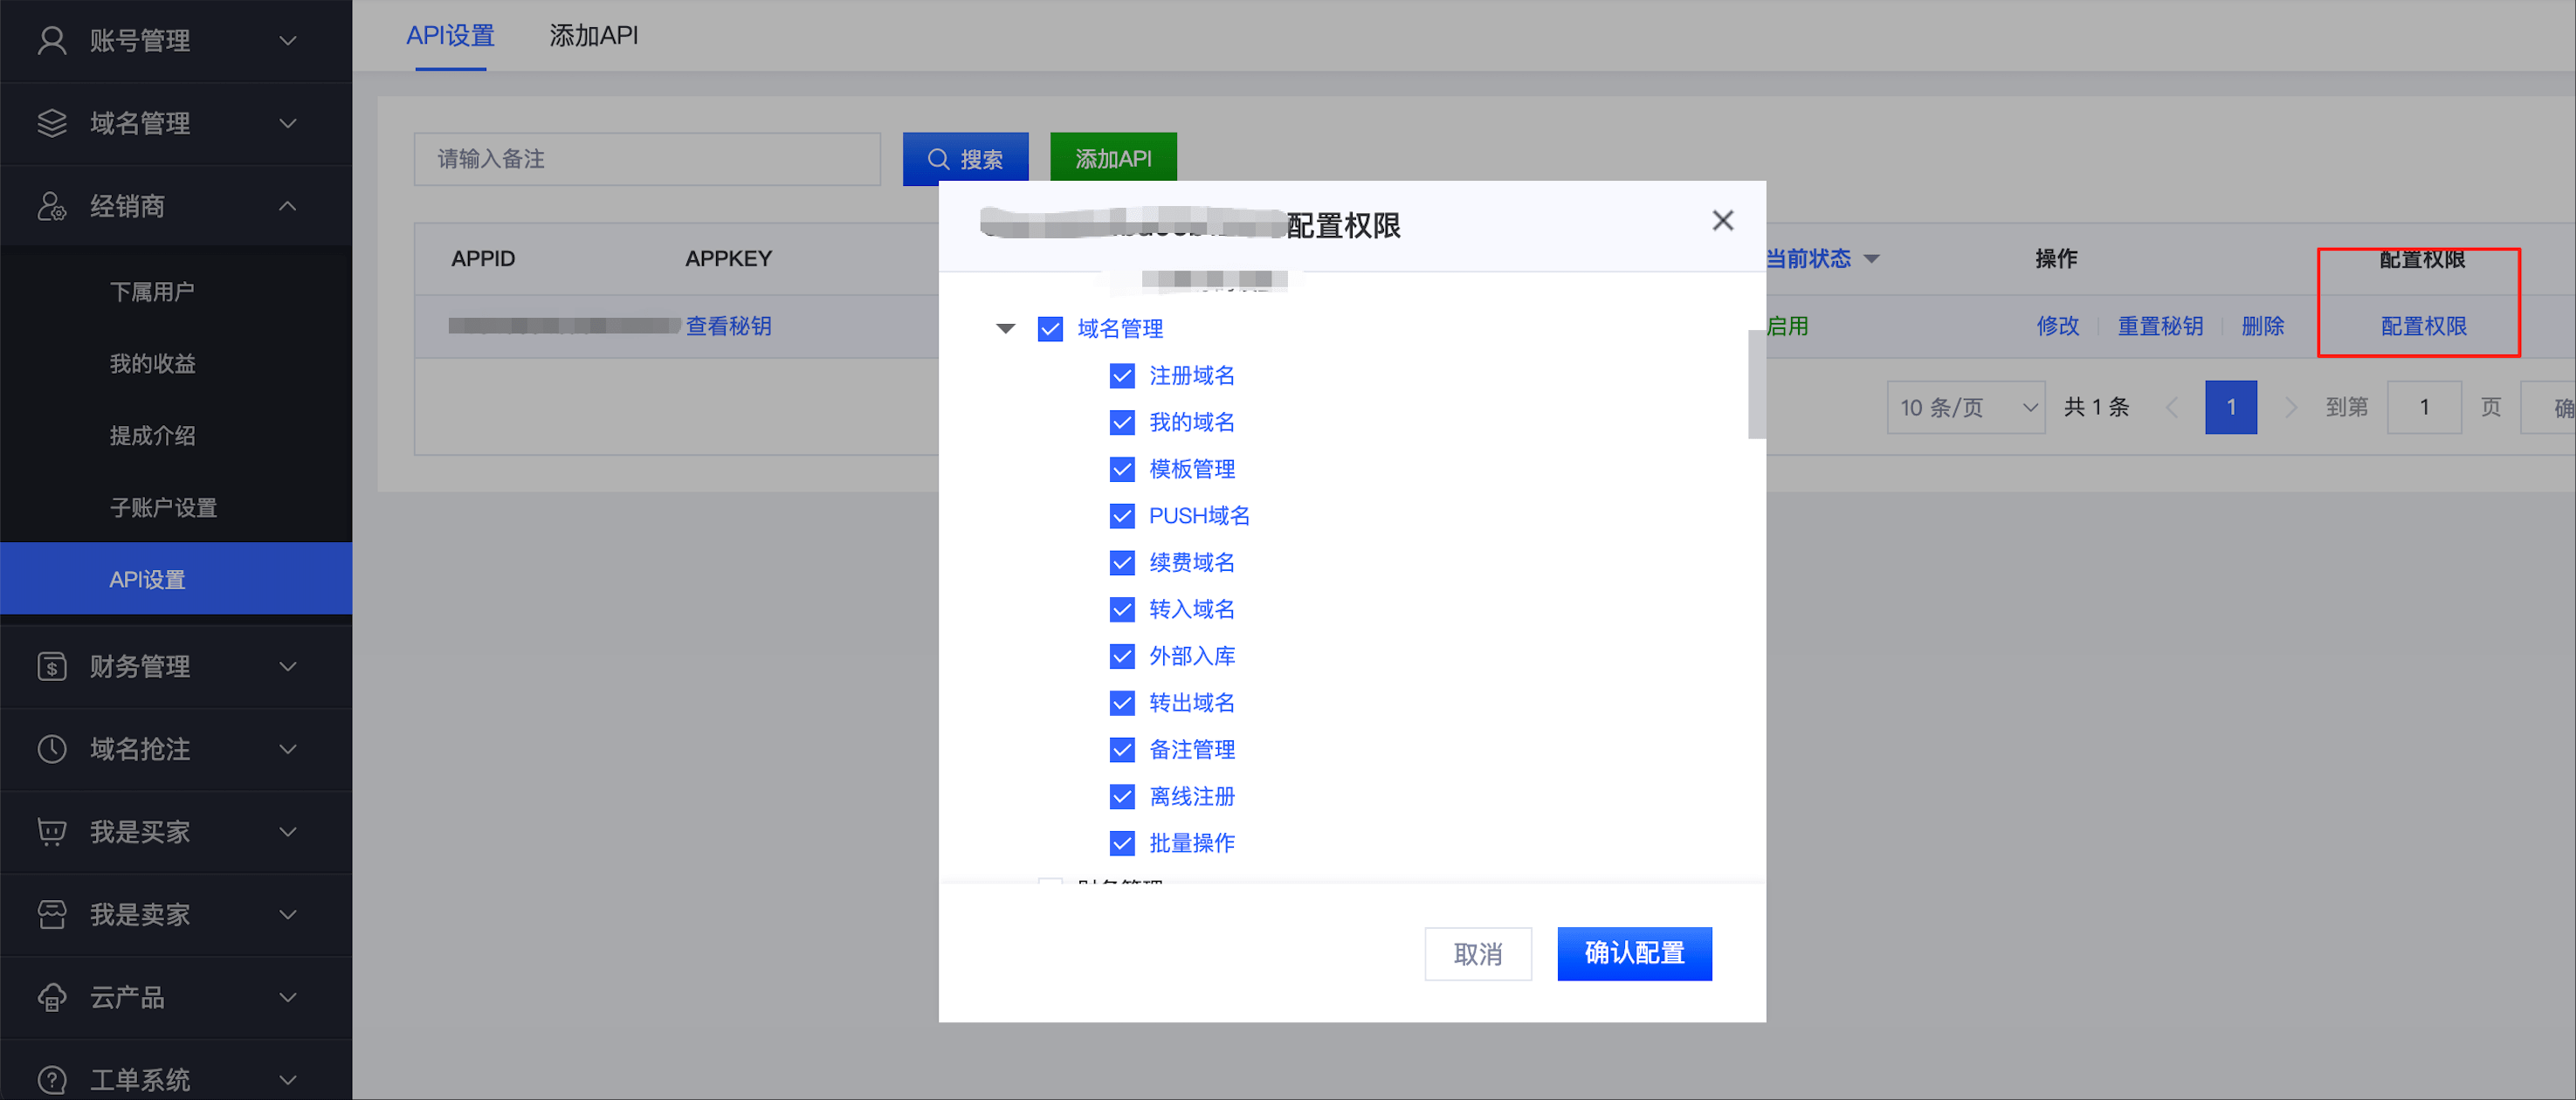Open 当前状态 column filter arrow

1872,259
